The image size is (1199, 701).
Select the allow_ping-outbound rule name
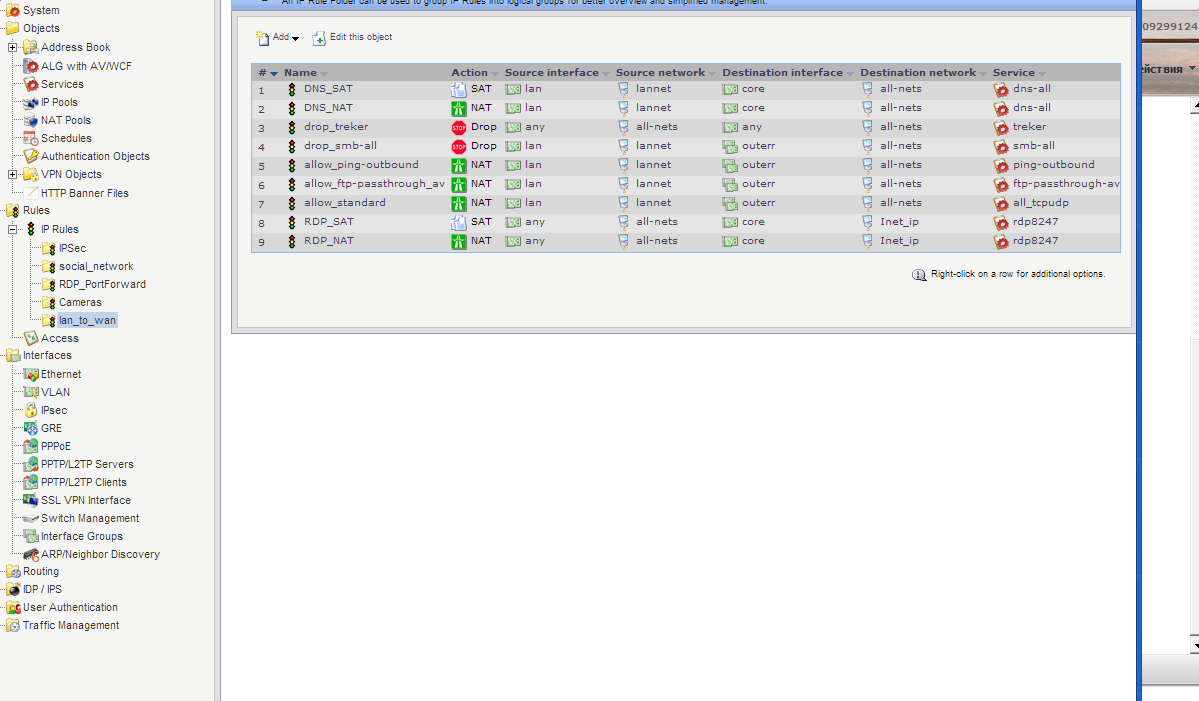click(x=361, y=165)
